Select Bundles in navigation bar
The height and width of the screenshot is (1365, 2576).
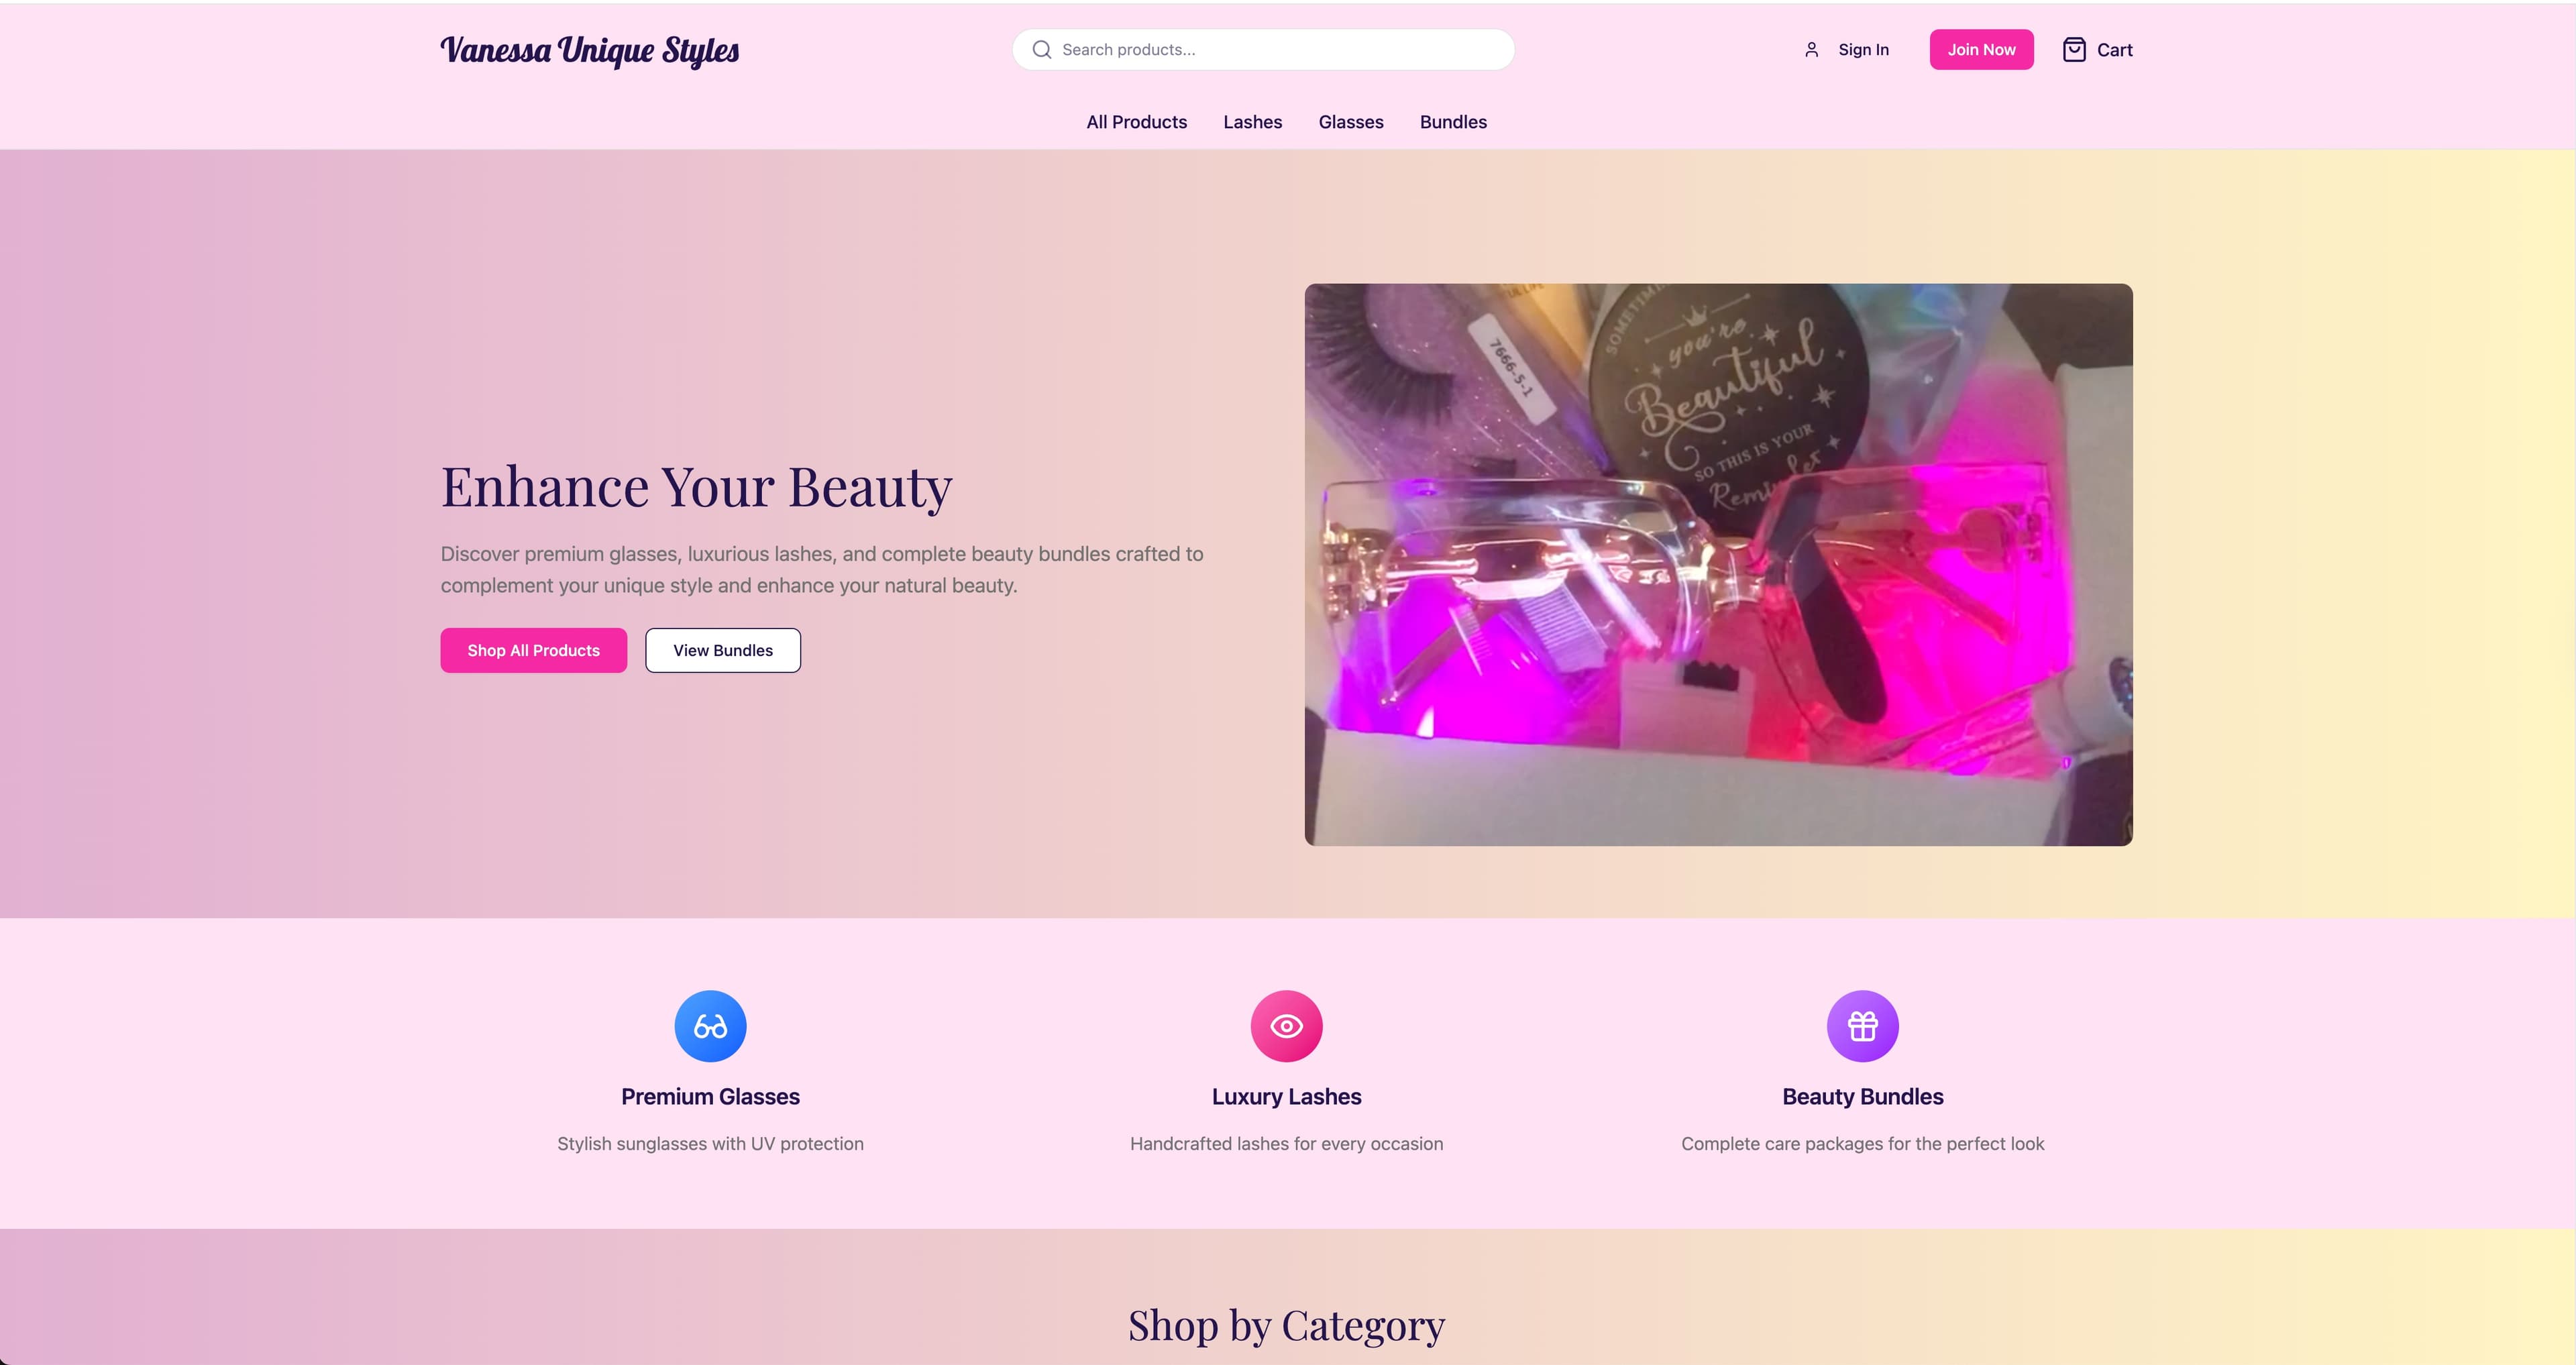pyautogui.click(x=1453, y=122)
